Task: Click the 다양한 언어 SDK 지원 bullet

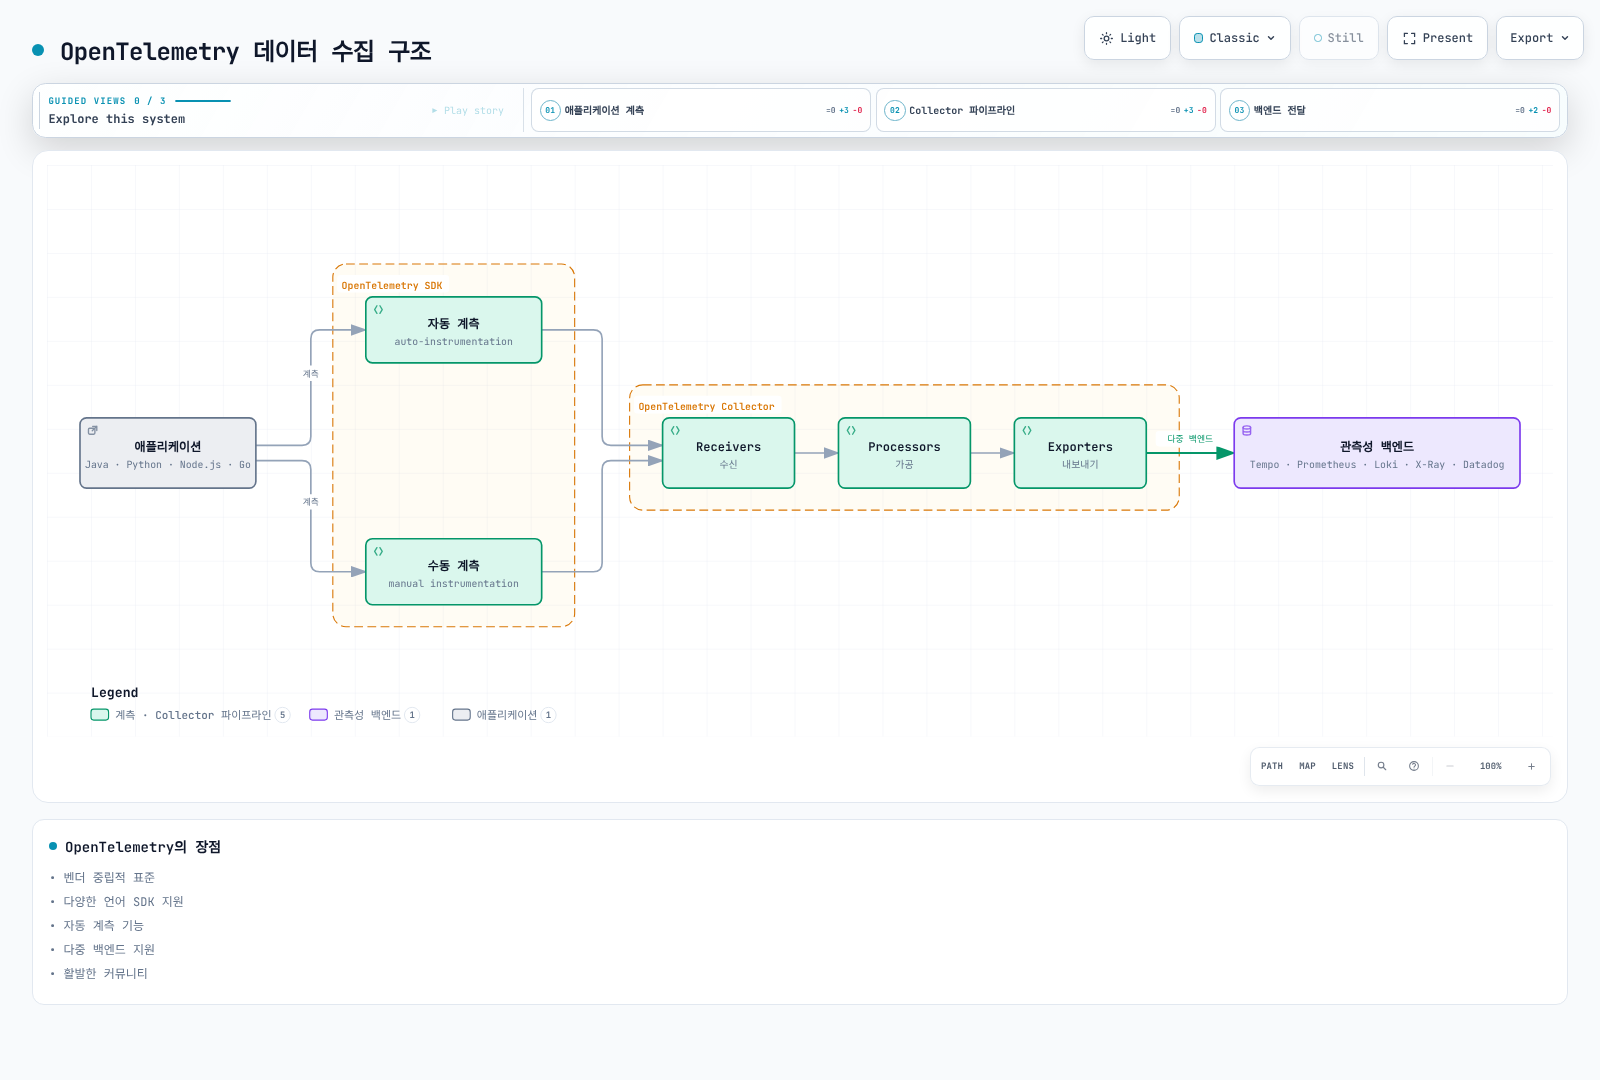Action: [124, 902]
